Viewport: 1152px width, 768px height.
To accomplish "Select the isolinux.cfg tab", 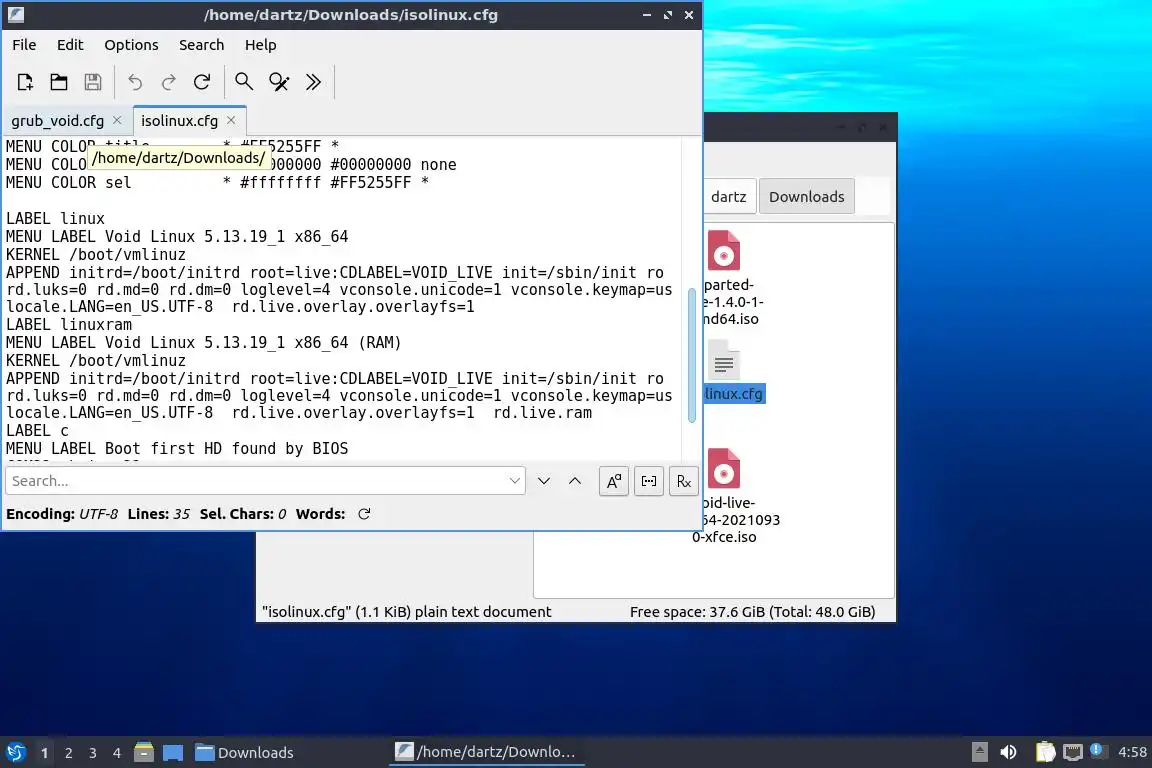I will point(179,121).
